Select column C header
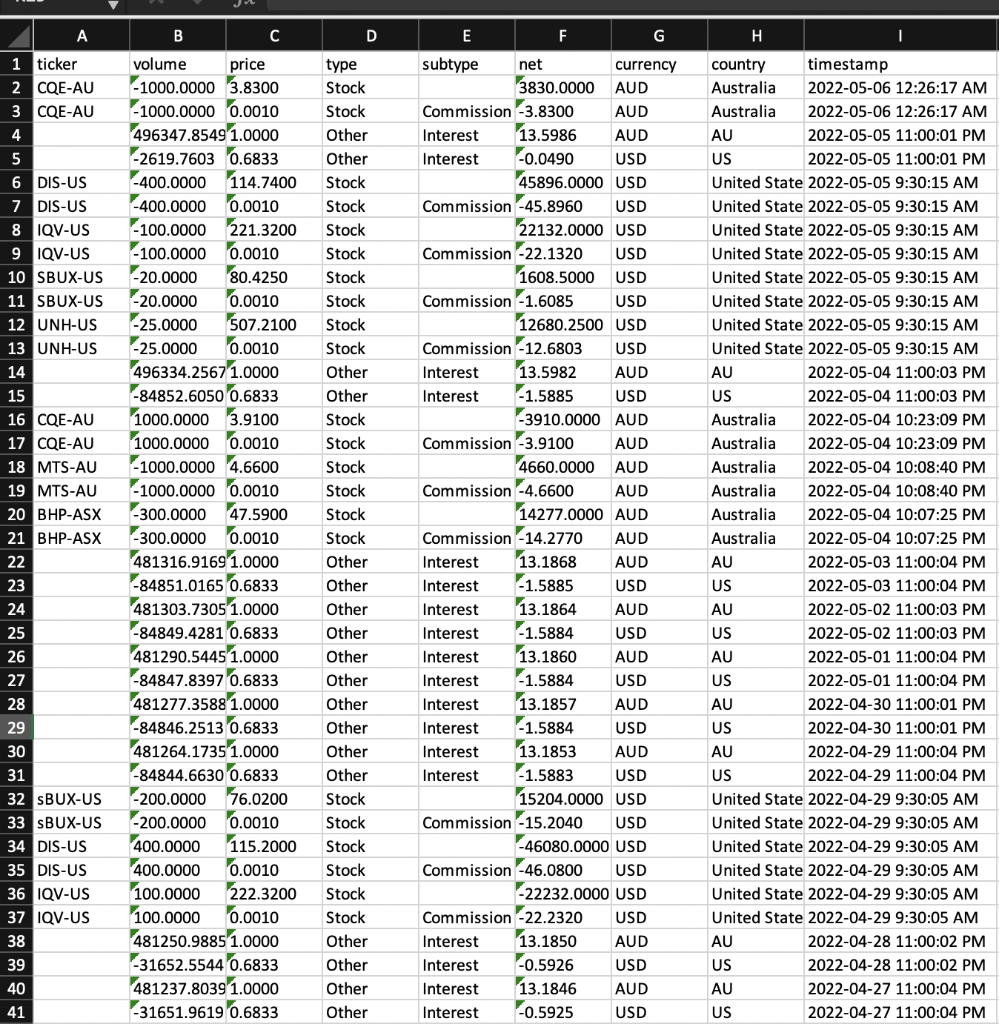999x1024 pixels. point(274,35)
